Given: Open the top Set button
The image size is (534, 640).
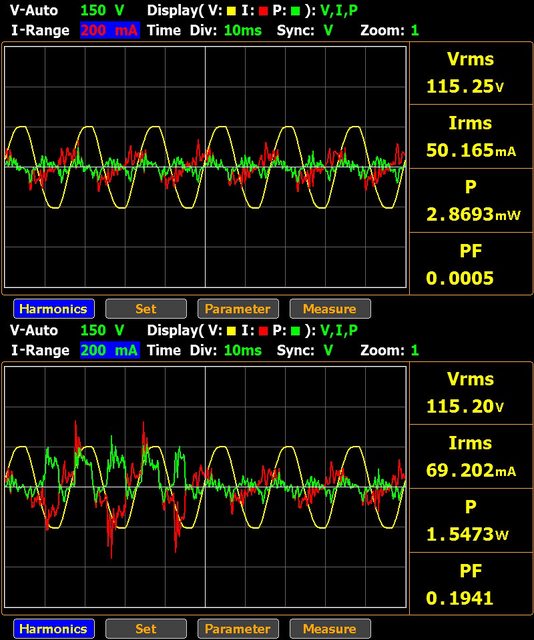Looking at the screenshot, I should coord(146,309).
